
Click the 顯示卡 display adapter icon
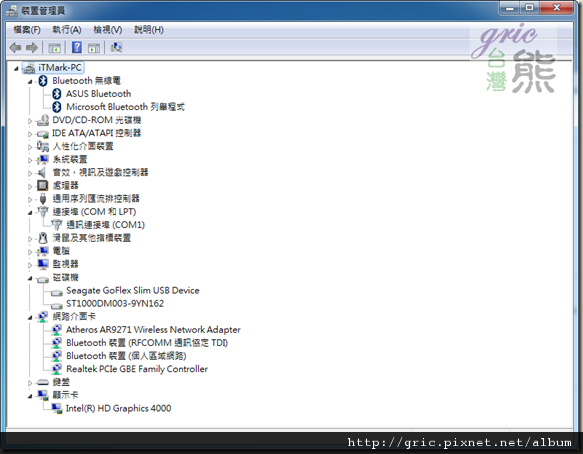tap(43, 395)
